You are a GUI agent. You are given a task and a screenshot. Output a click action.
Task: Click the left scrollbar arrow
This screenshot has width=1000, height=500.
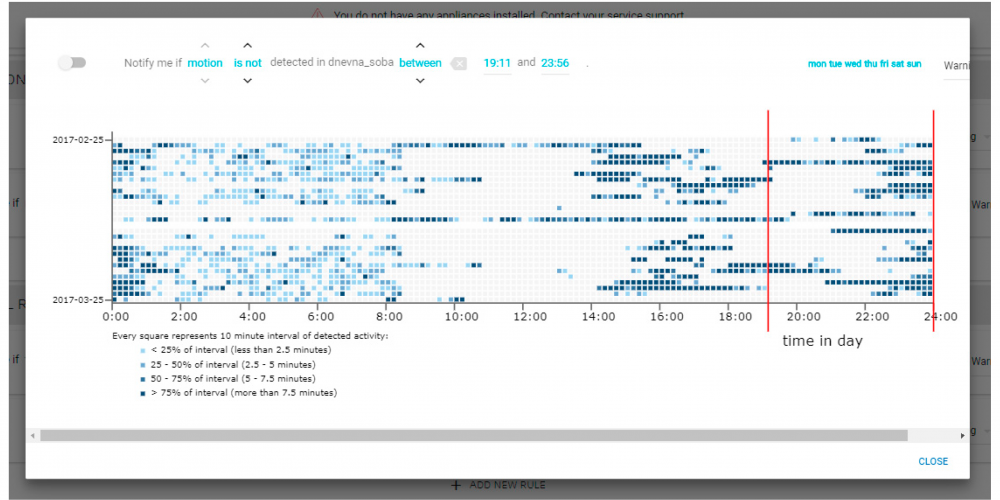(x=32, y=435)
